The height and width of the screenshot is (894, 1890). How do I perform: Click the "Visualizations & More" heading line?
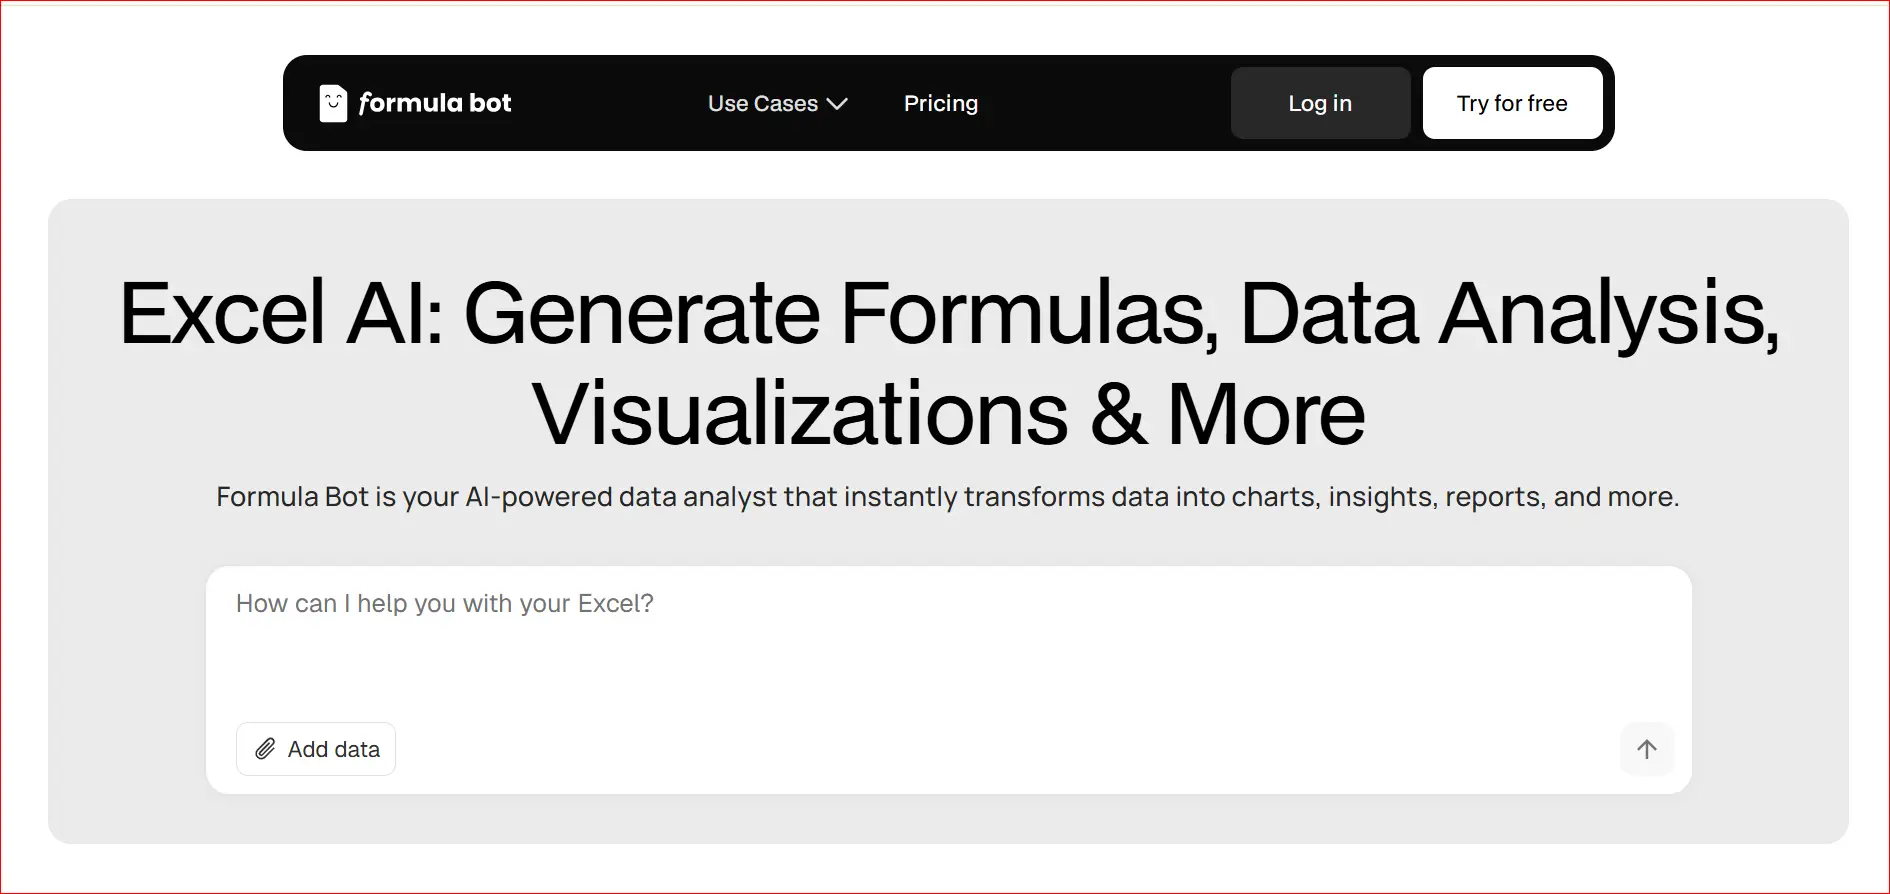point(948,414)
